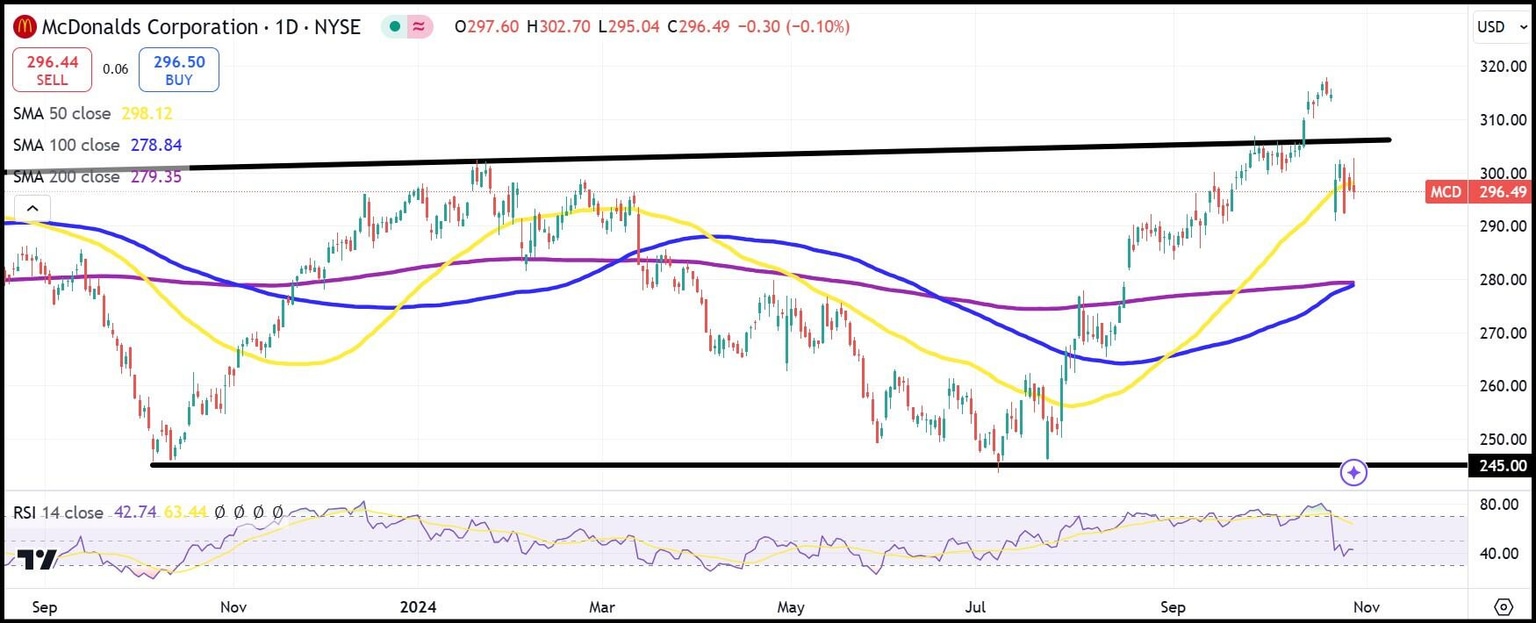The width and height of the screenshot is (1536, 623).
Task: Click the 2024 label on time axis
Action: click(419, 606)
